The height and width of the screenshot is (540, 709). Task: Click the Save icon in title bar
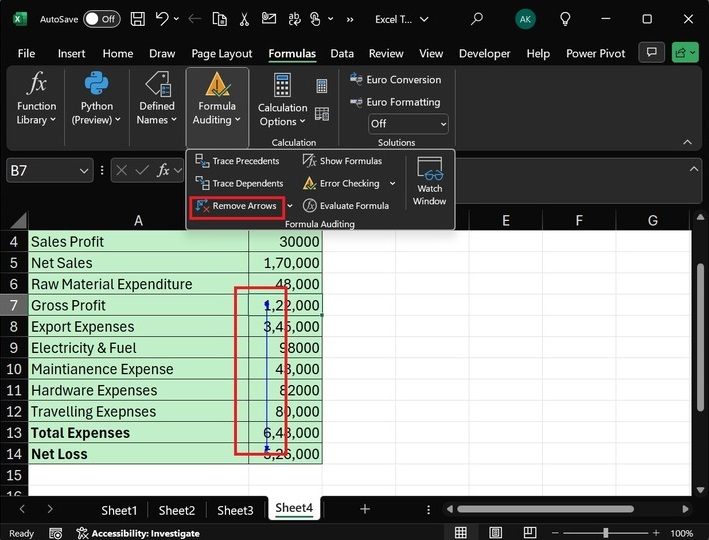coord(137,19)
